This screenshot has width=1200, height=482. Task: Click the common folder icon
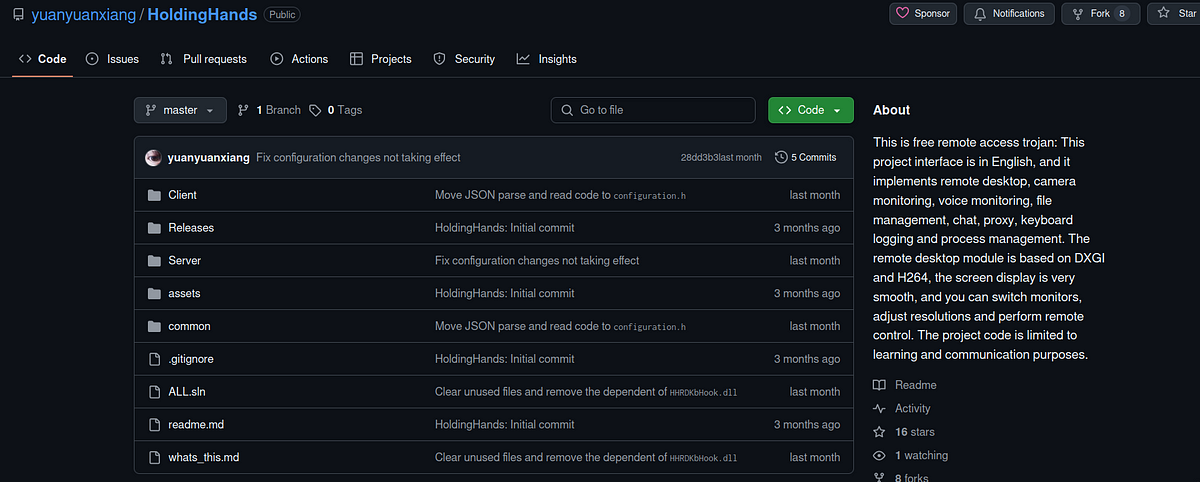tap(154, 326)
